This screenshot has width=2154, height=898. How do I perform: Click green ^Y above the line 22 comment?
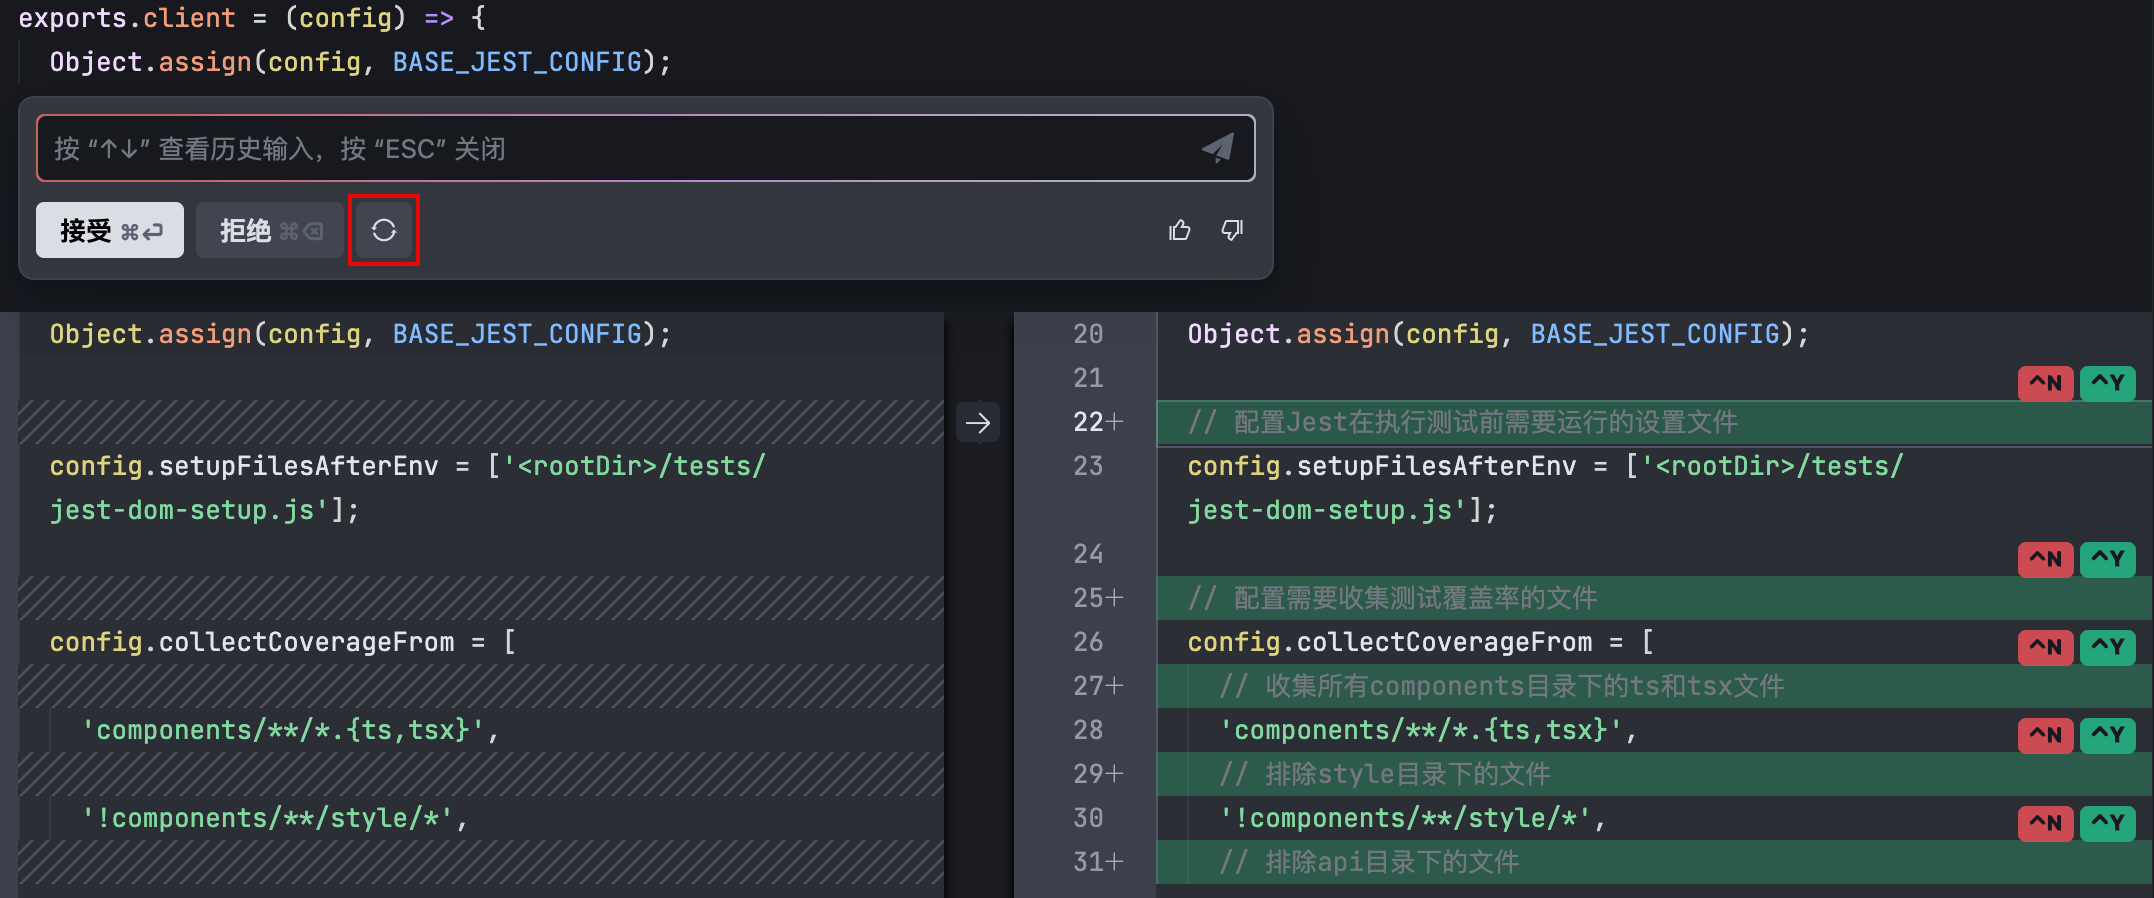2107,383
